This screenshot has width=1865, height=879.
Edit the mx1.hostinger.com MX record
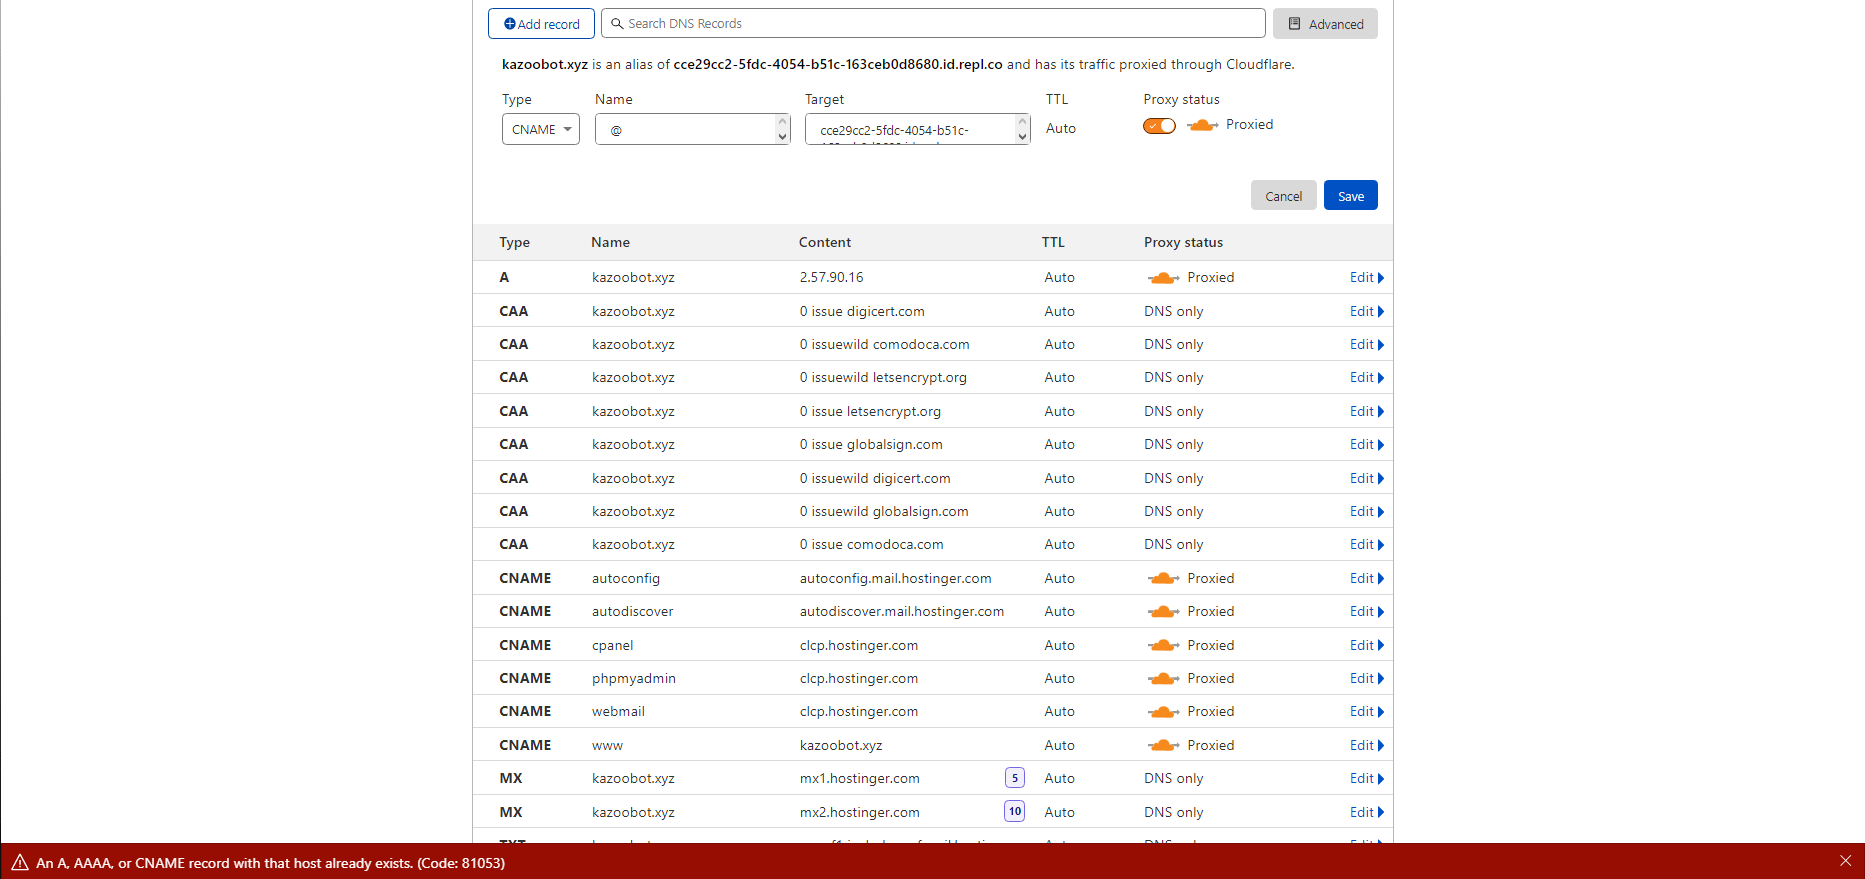click(1366, 778)
